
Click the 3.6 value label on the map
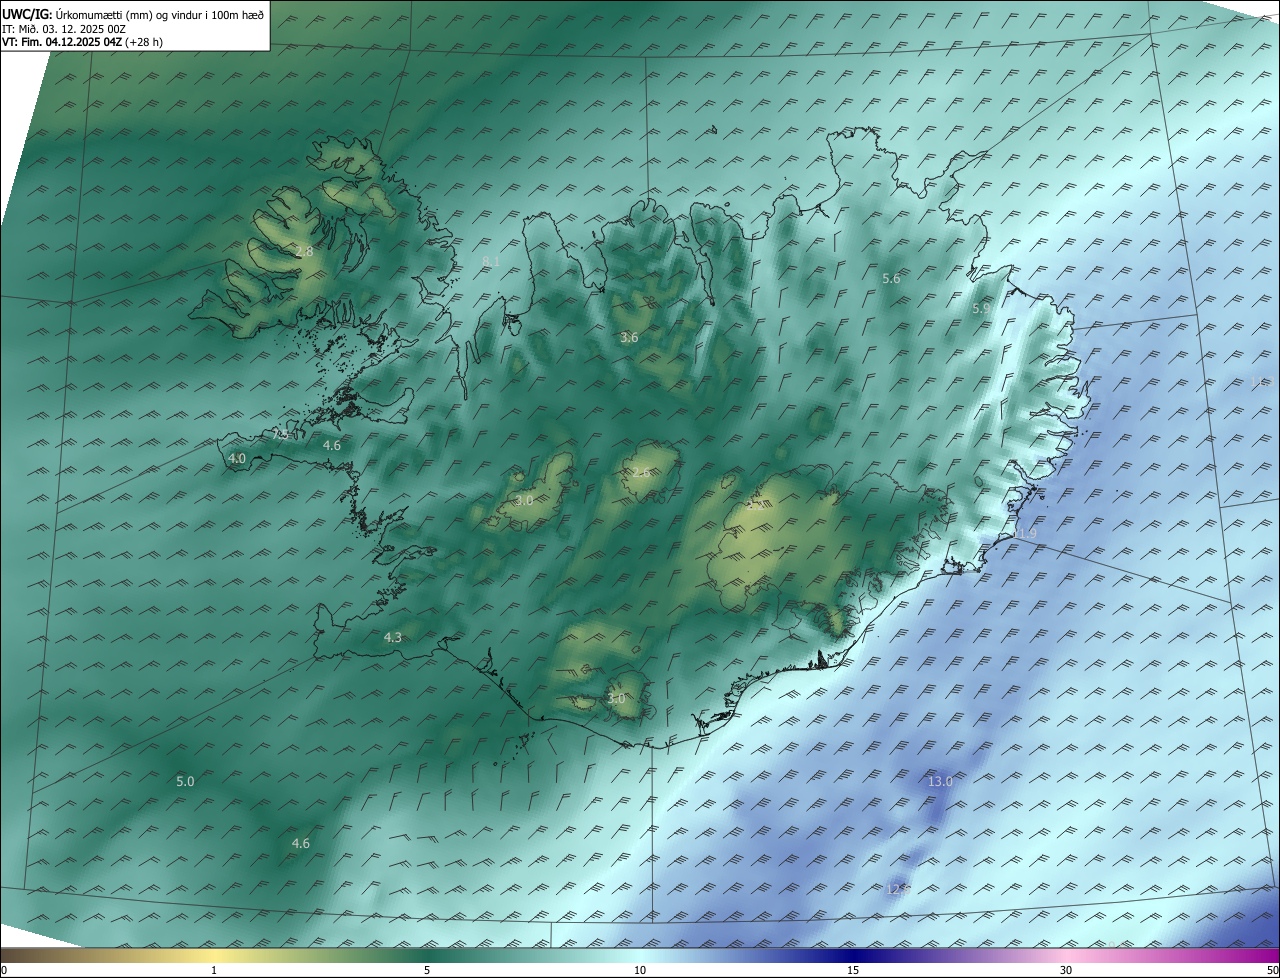[x=629, y=338]
